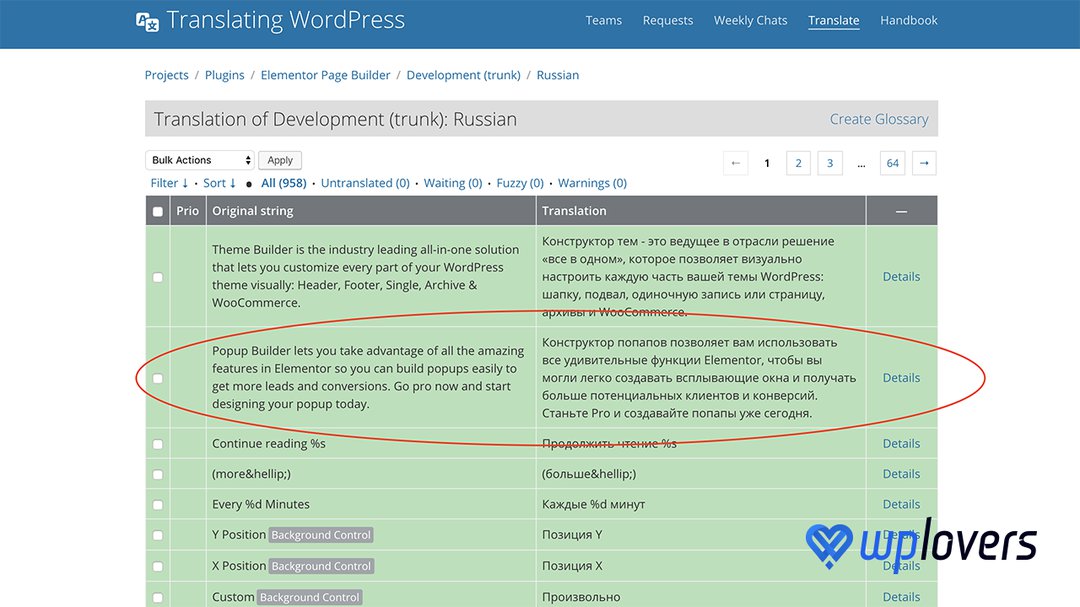Viewport: 1080px width, 607px height.
Task: Check the Popup Builder row checkbox
Action: (158, 378)
